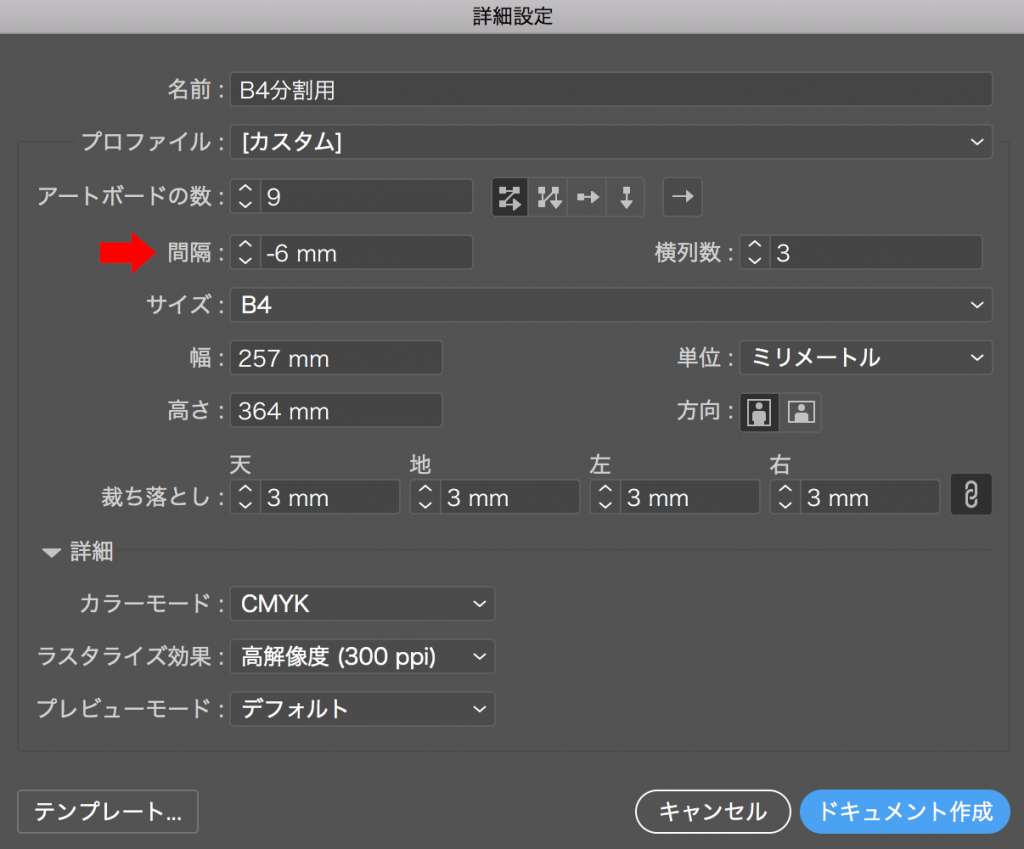1024x849 pixels.
Task: Click the right-to-left layout arrow icon
Action: click(682, 197)
